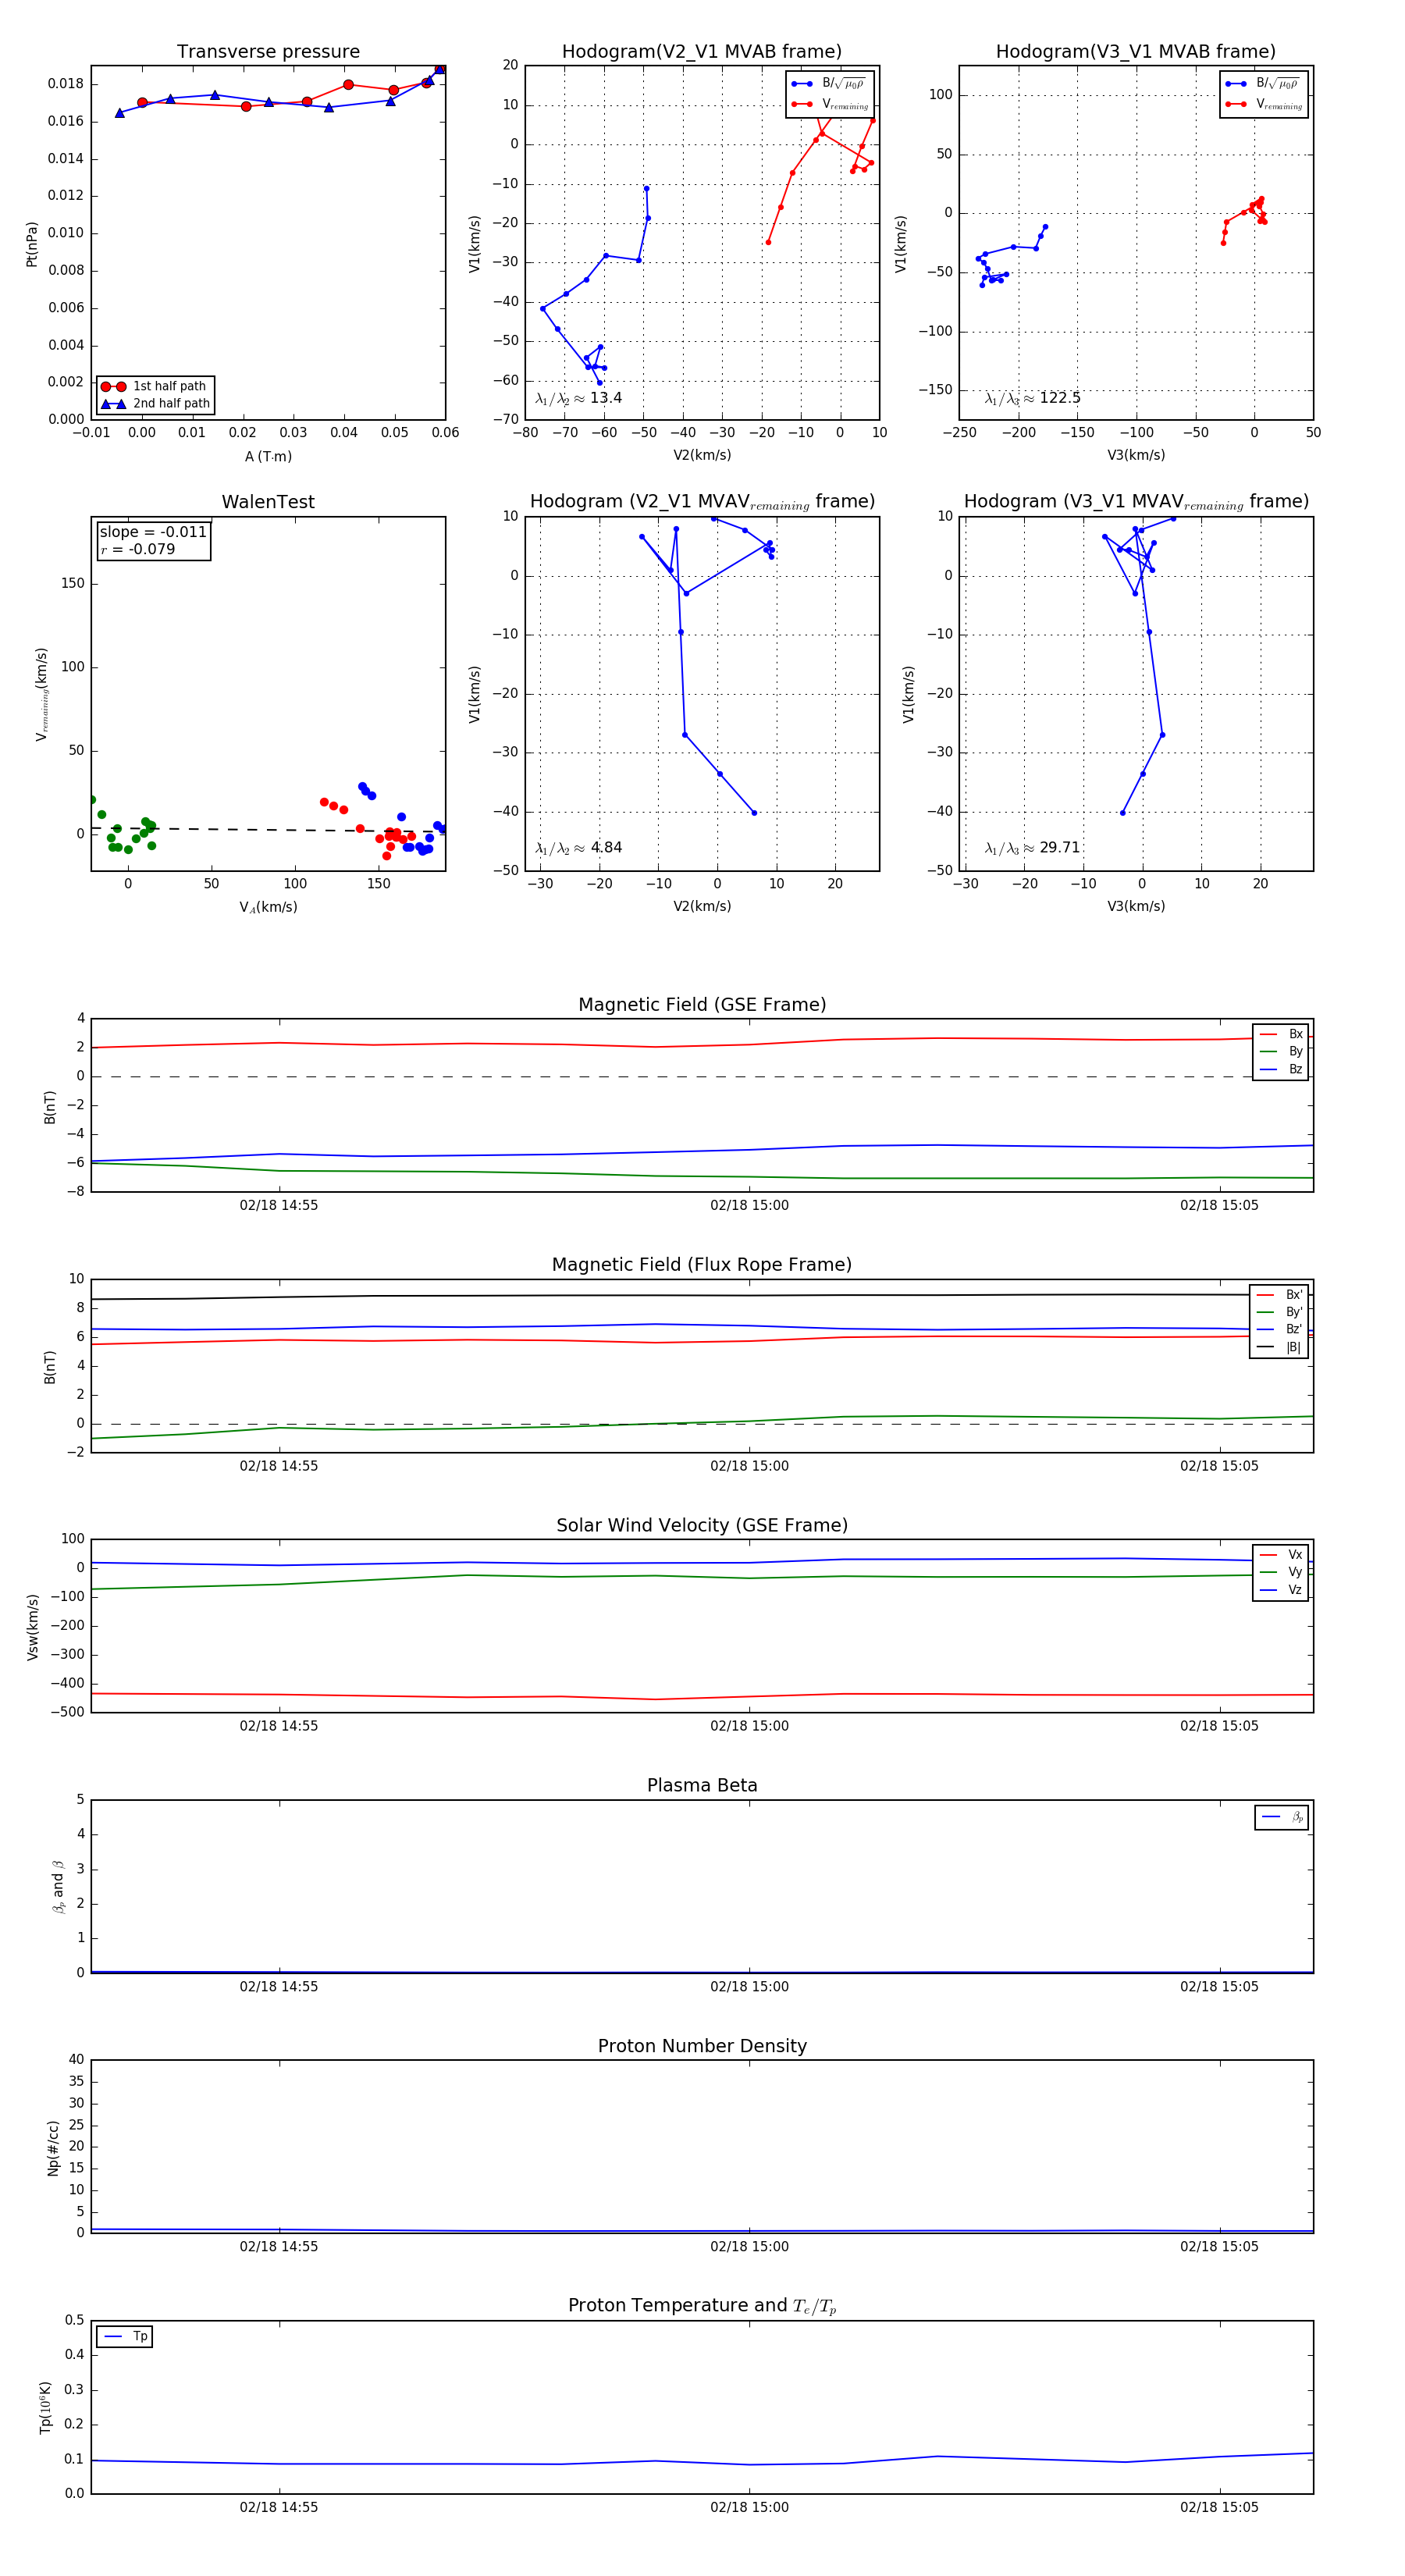This screenshot has height=2576, width=1405.
Task: Click '02/18 14:55' tick under GSE magnetic field
Action: pos(279,1205)
